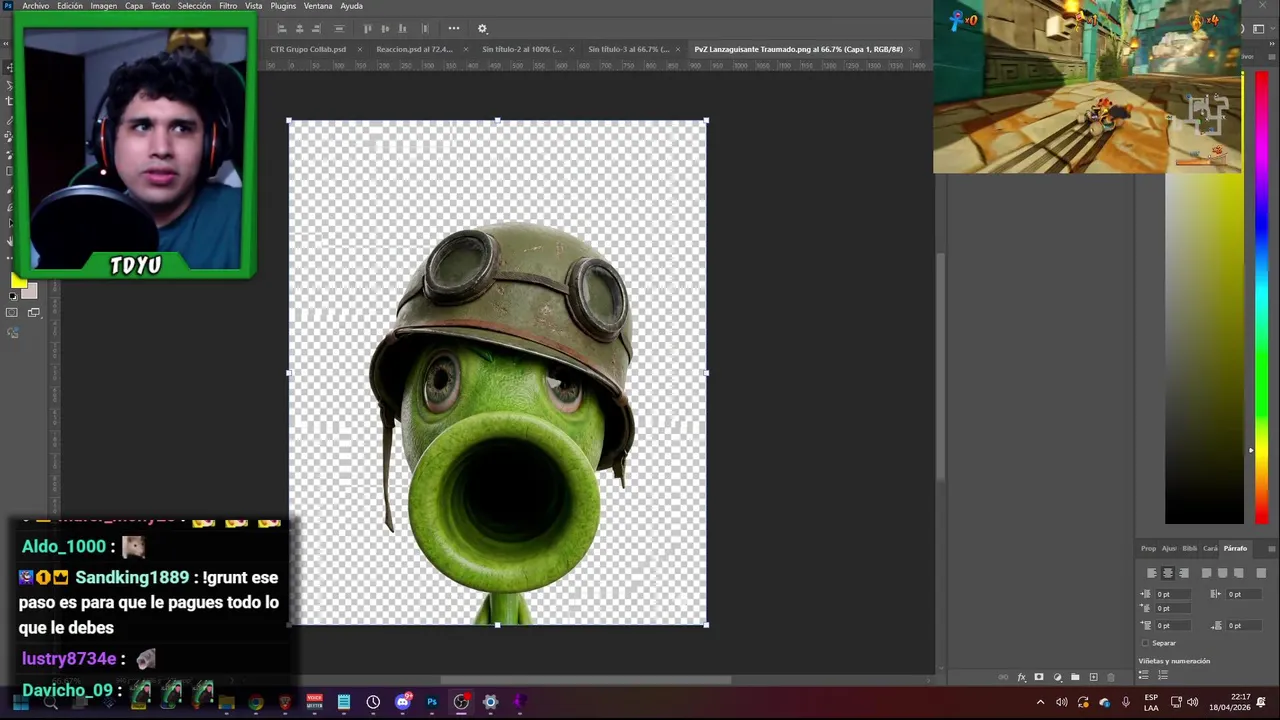Switch to Ajus panel tab

[x=1169, y=548]
